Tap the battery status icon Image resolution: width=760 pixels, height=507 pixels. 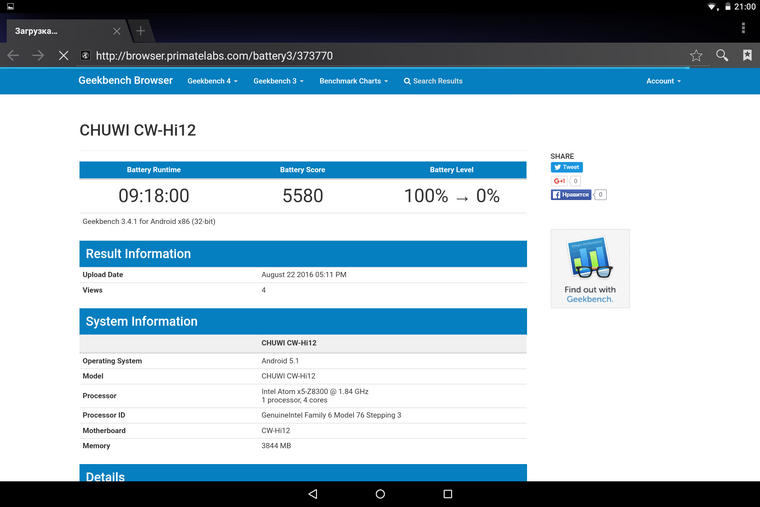(x=727, y=6)
